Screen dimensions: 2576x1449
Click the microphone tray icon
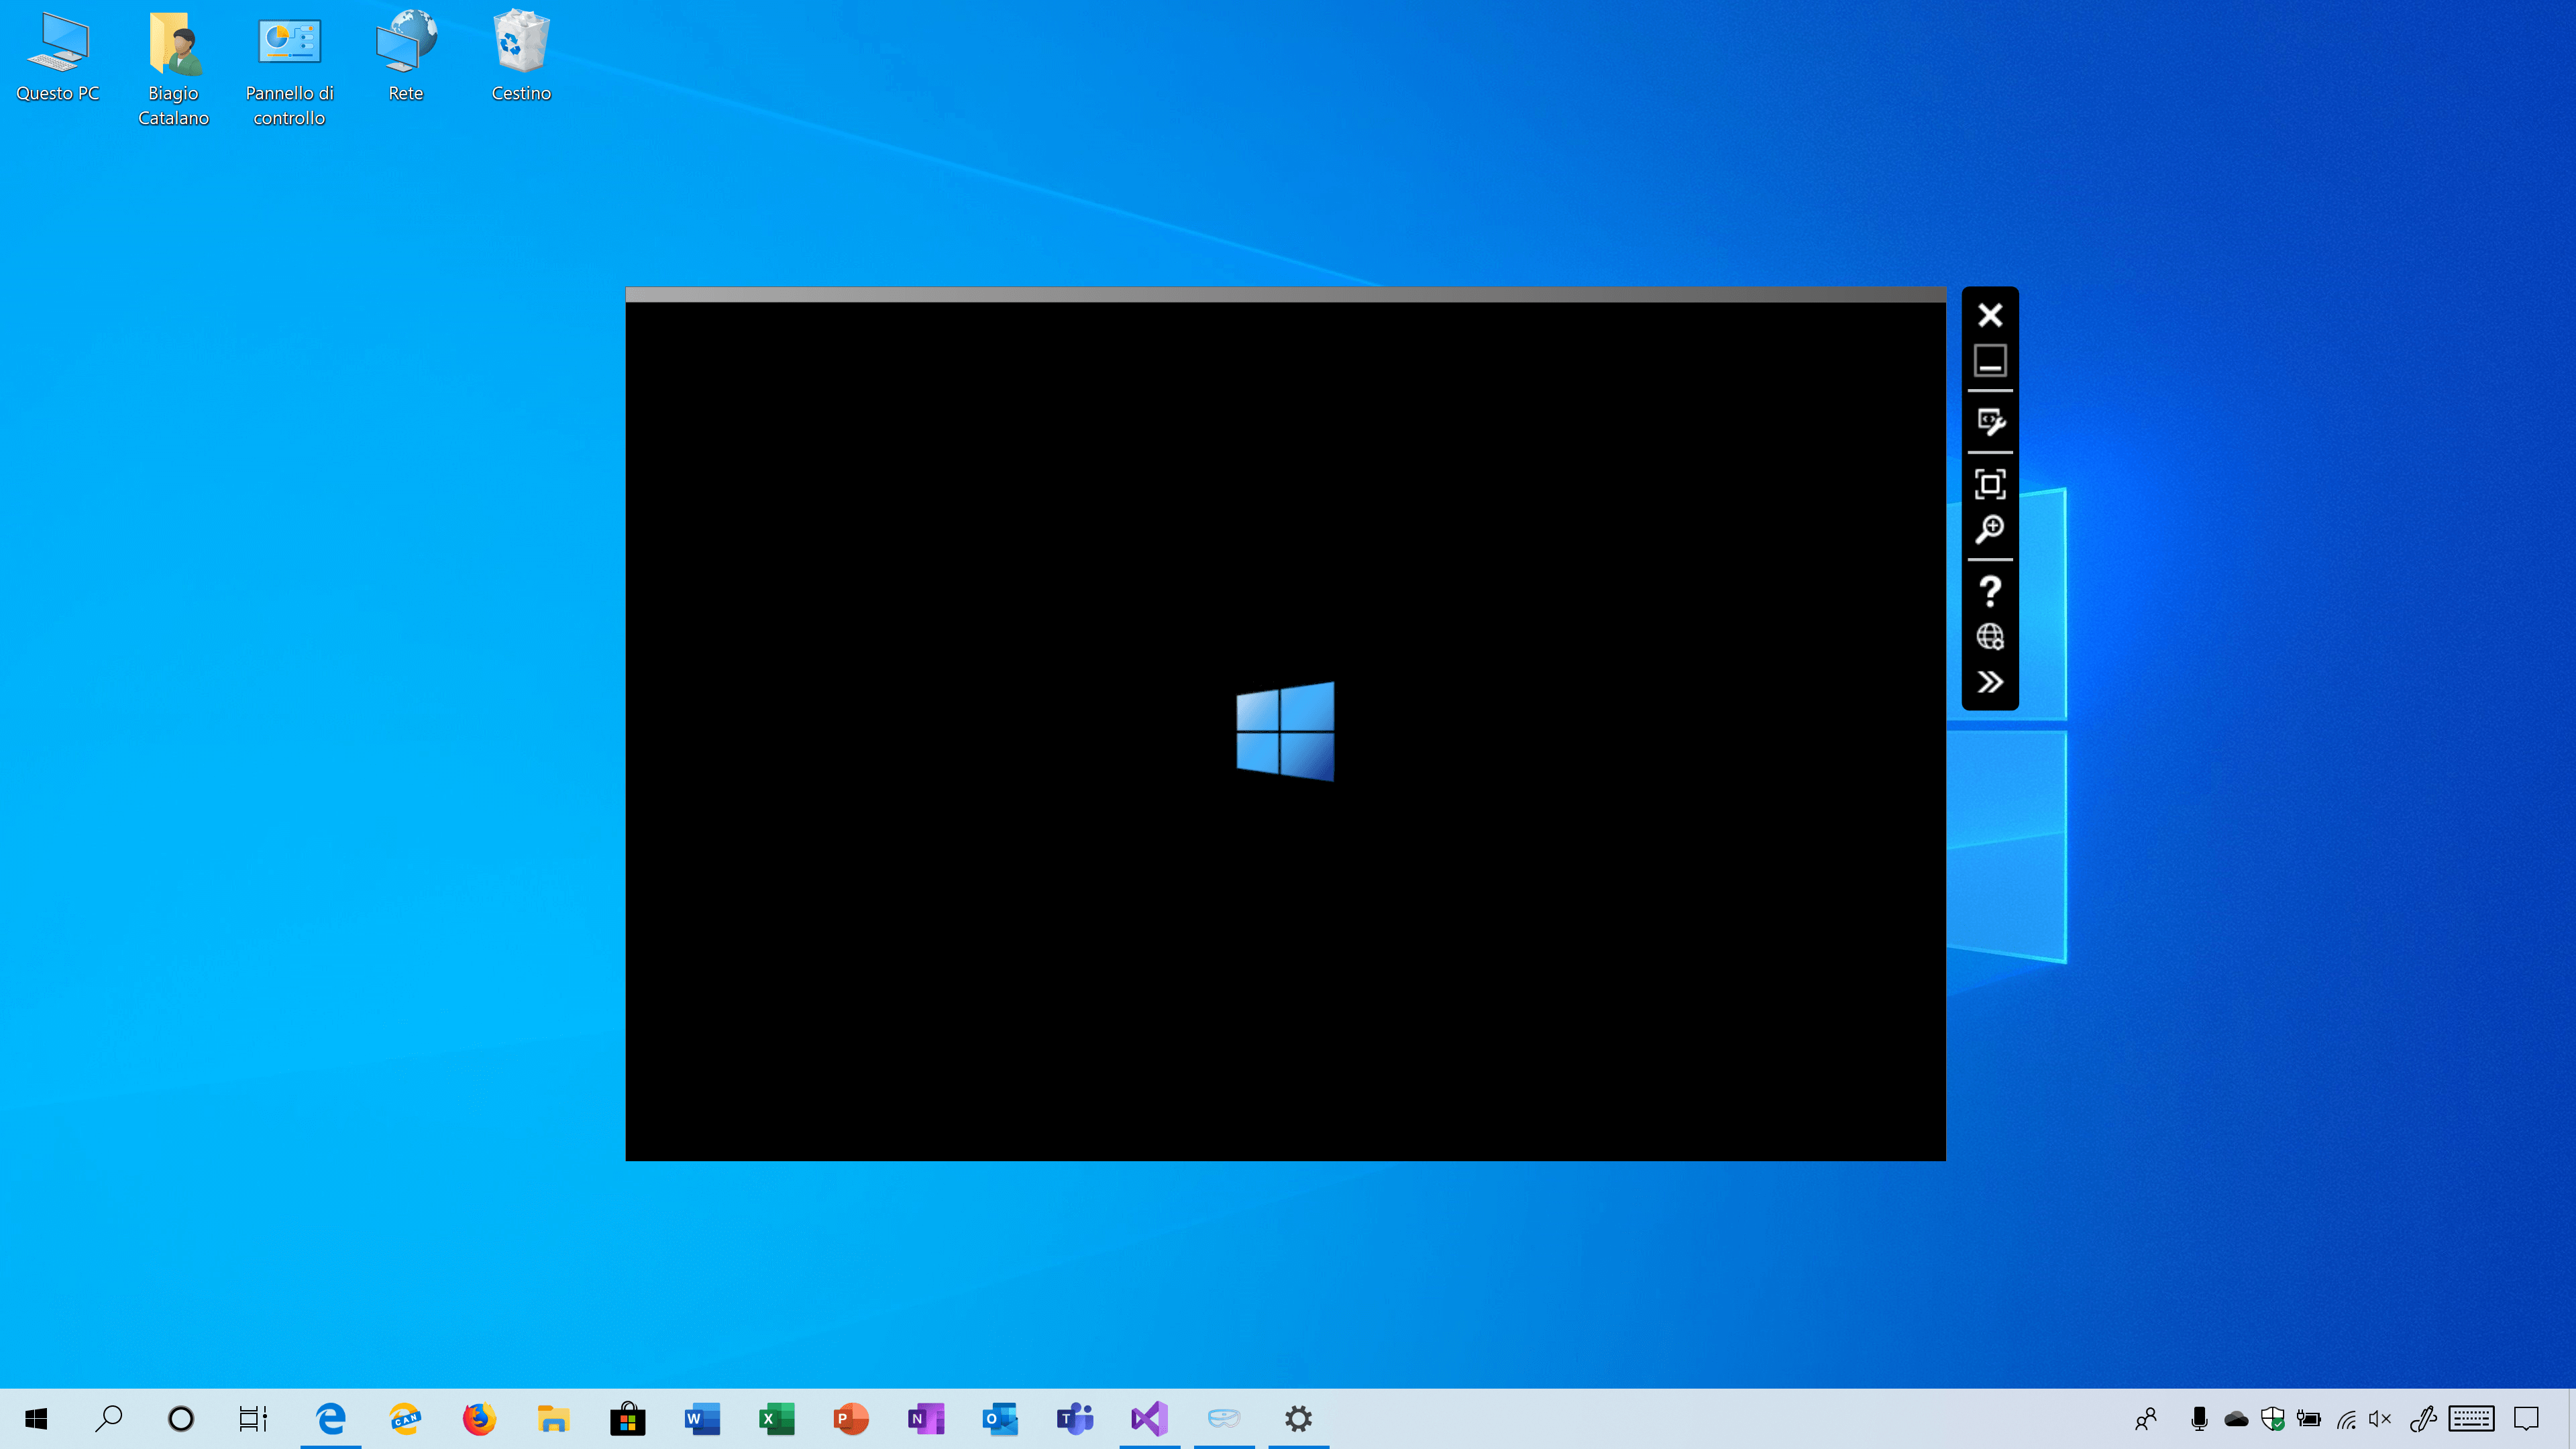2199,1418
